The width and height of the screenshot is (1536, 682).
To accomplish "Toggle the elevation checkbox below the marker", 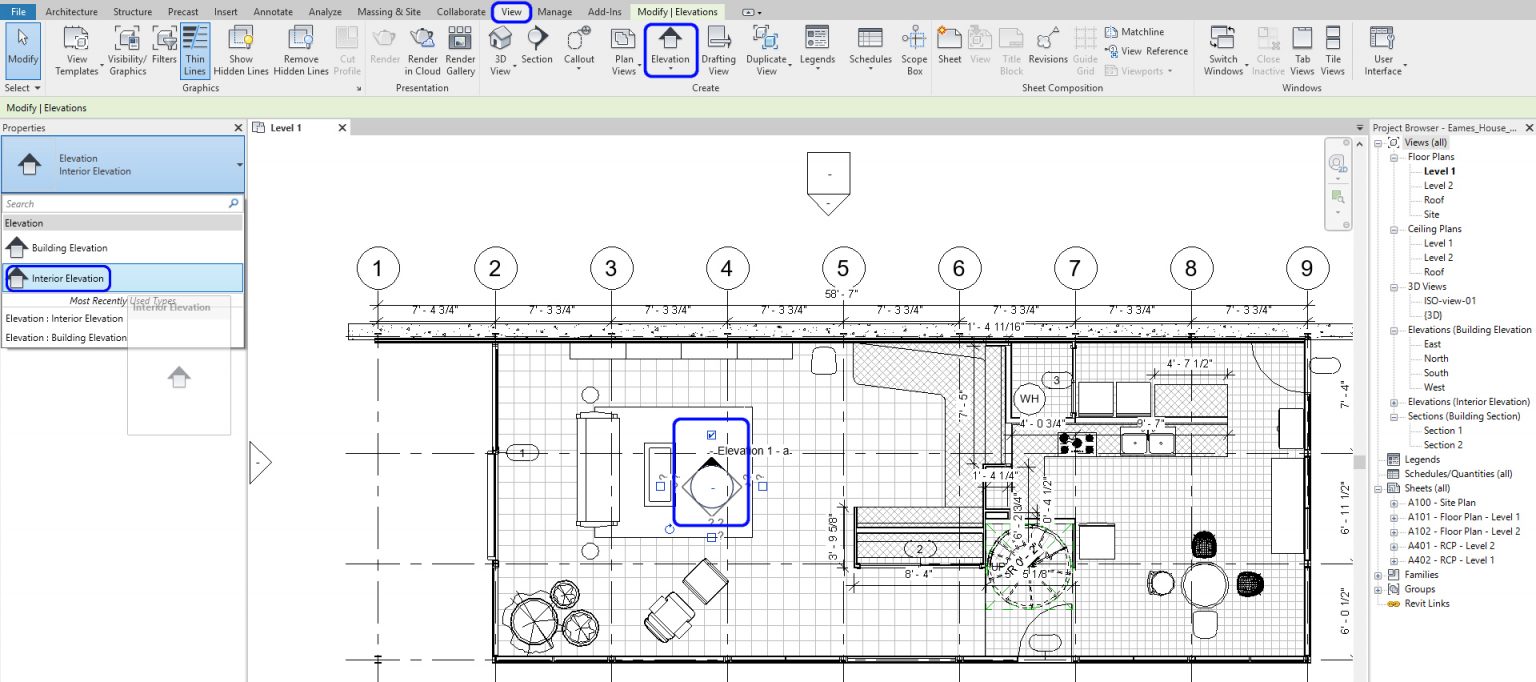I will (x=711, y=537).
